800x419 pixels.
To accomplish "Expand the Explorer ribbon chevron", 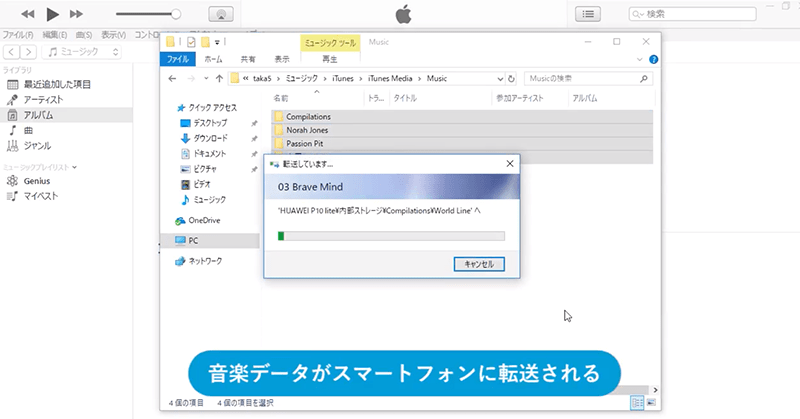I will [x=639, y=60].
